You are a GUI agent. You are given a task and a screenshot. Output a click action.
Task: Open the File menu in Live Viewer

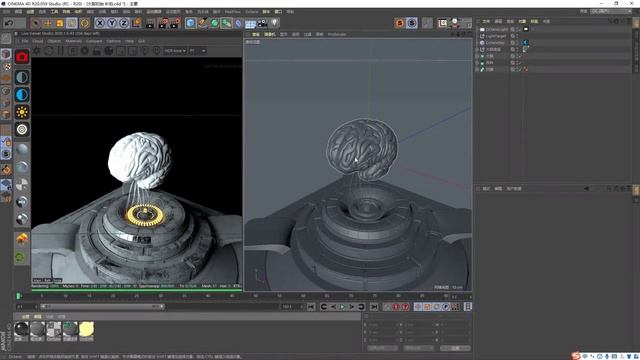click(x=25, y=41)
